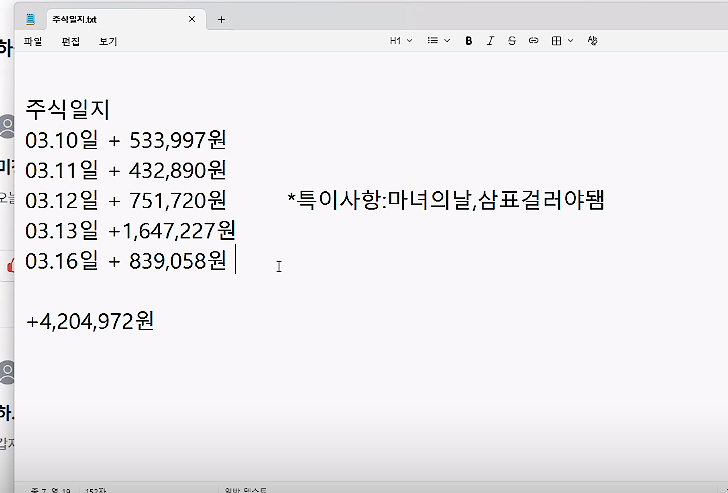Image resolution: width=728 pixels, height=493 pixels.
Task: Open the table insert dropdown
Action: point(562,41)
